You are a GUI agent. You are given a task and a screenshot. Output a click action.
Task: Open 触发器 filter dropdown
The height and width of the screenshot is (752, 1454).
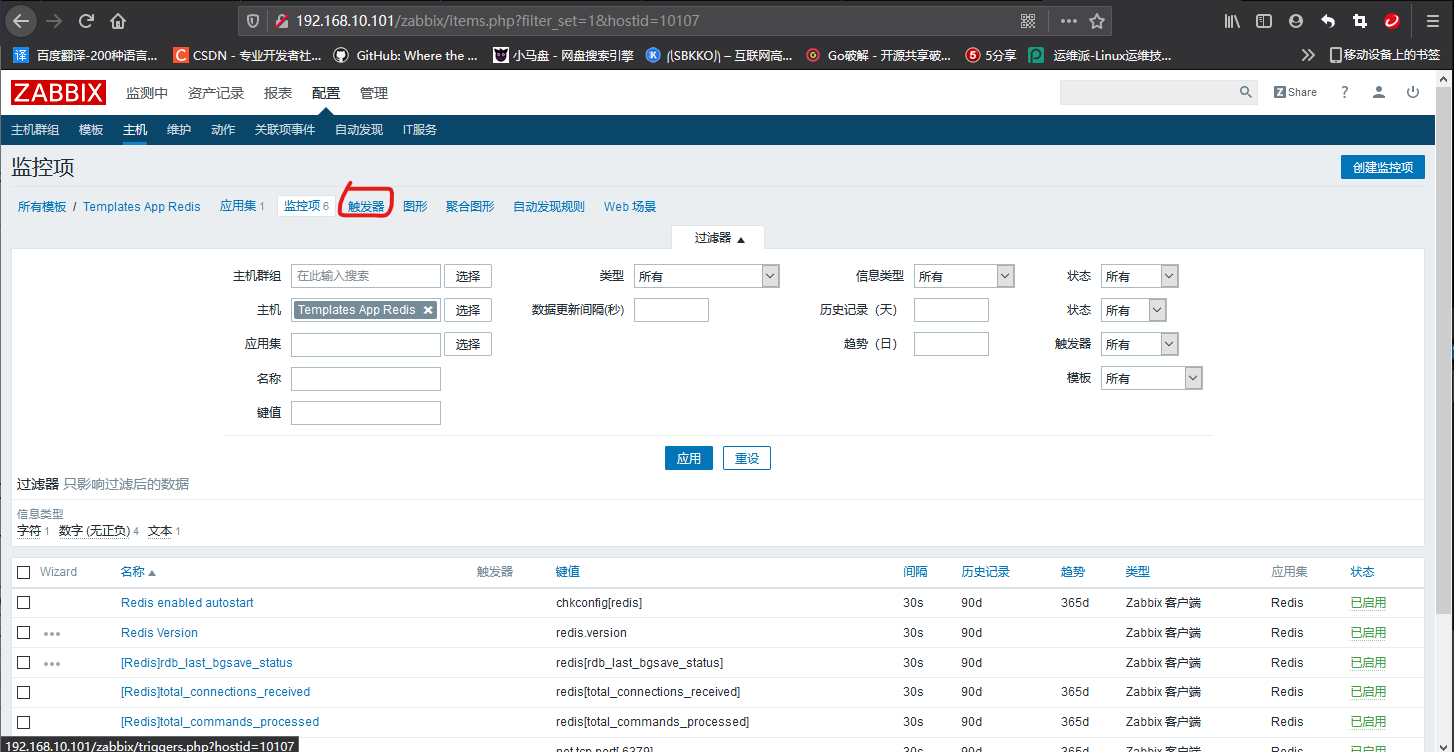[x=1139, y=344]
